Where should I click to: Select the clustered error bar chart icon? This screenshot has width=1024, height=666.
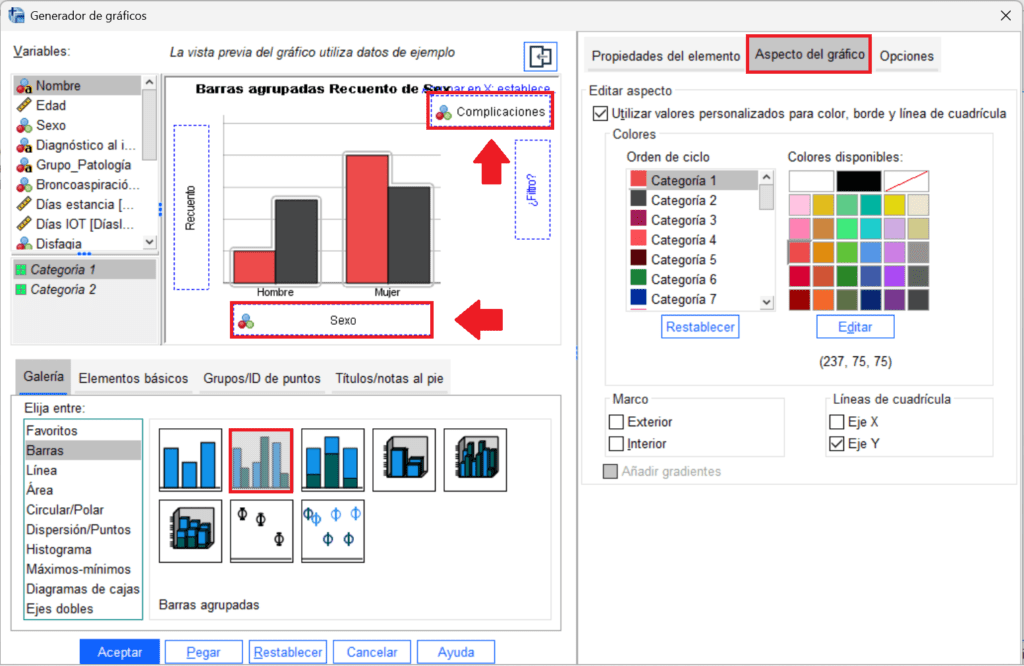332,531
